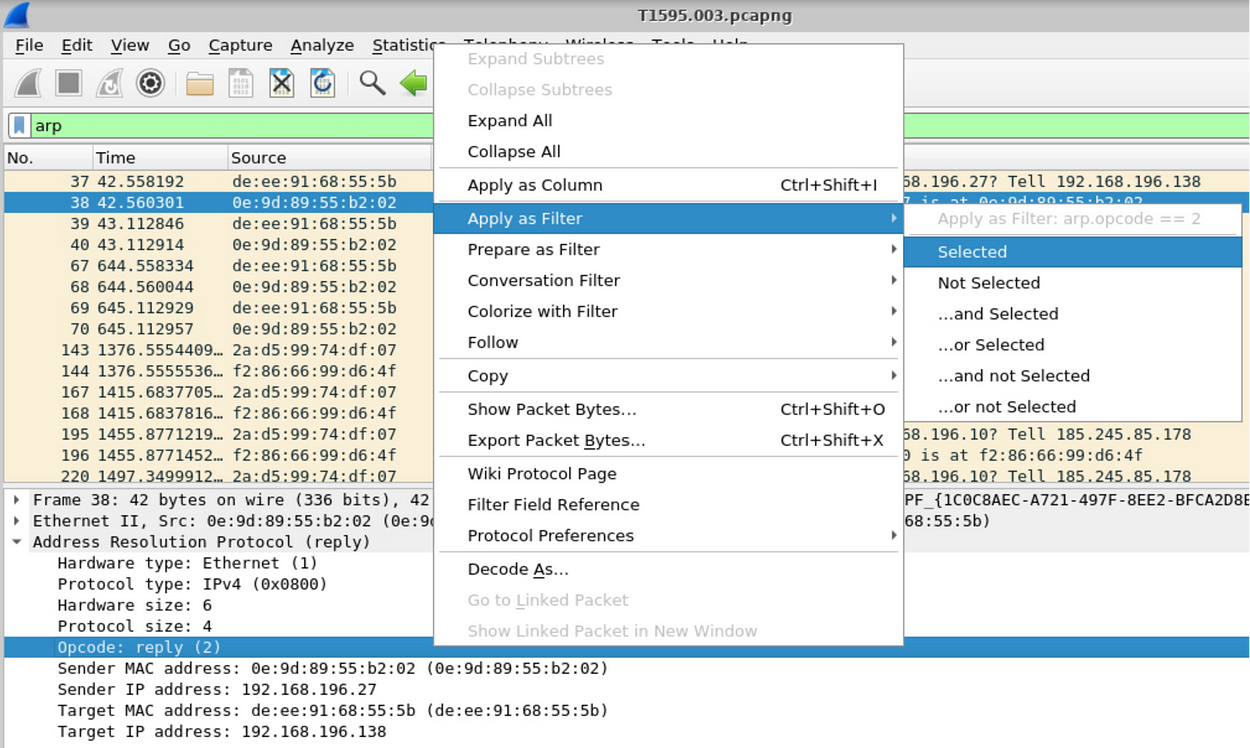Open the File menu
This screenshot has width=1250, height=748.
coord(29,45)
